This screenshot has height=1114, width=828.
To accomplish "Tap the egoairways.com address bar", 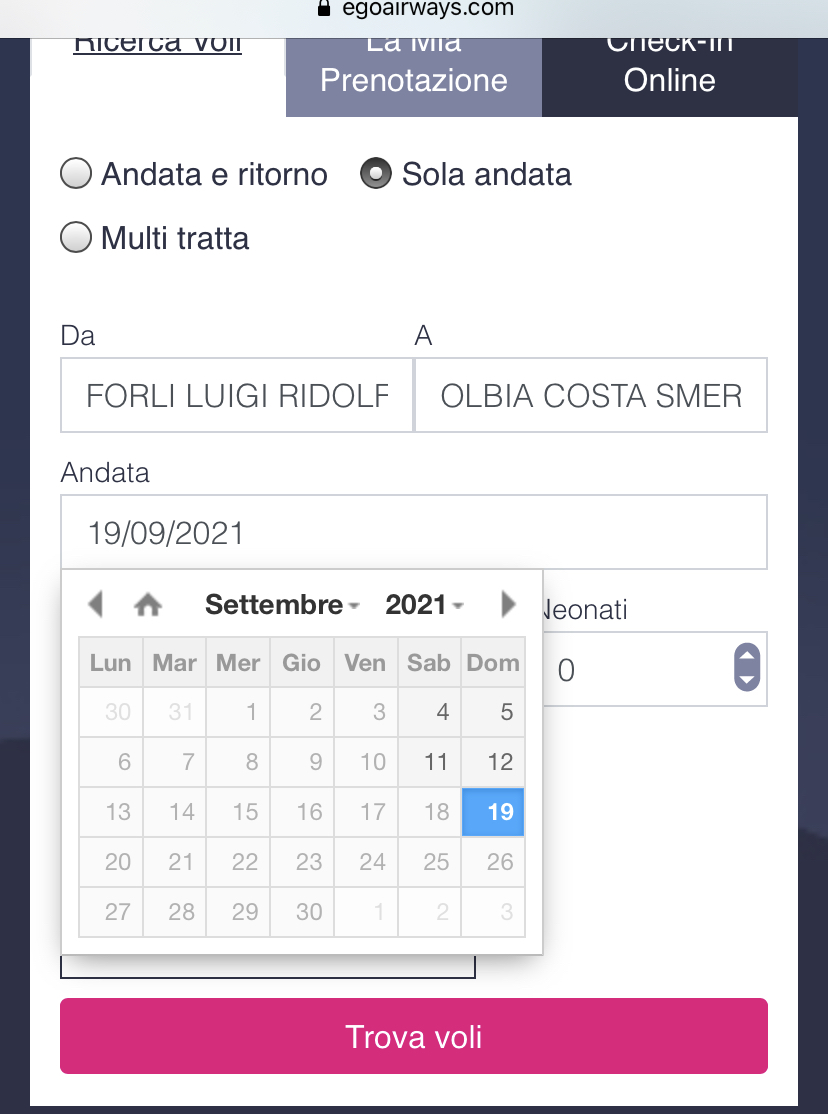I will [x=414, y=10].
